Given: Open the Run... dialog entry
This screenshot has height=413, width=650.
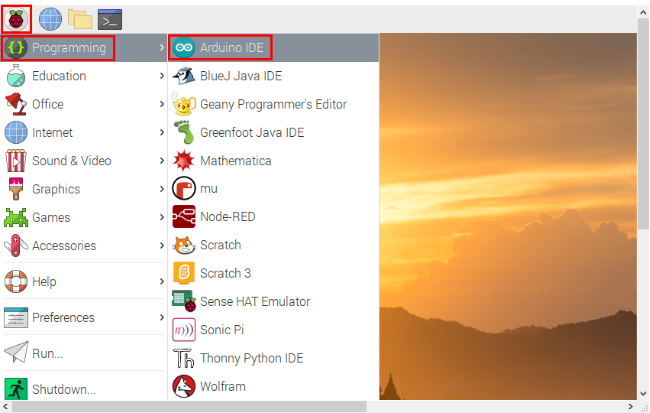Looking at the screenshot, I should click(x=47, y=353).
